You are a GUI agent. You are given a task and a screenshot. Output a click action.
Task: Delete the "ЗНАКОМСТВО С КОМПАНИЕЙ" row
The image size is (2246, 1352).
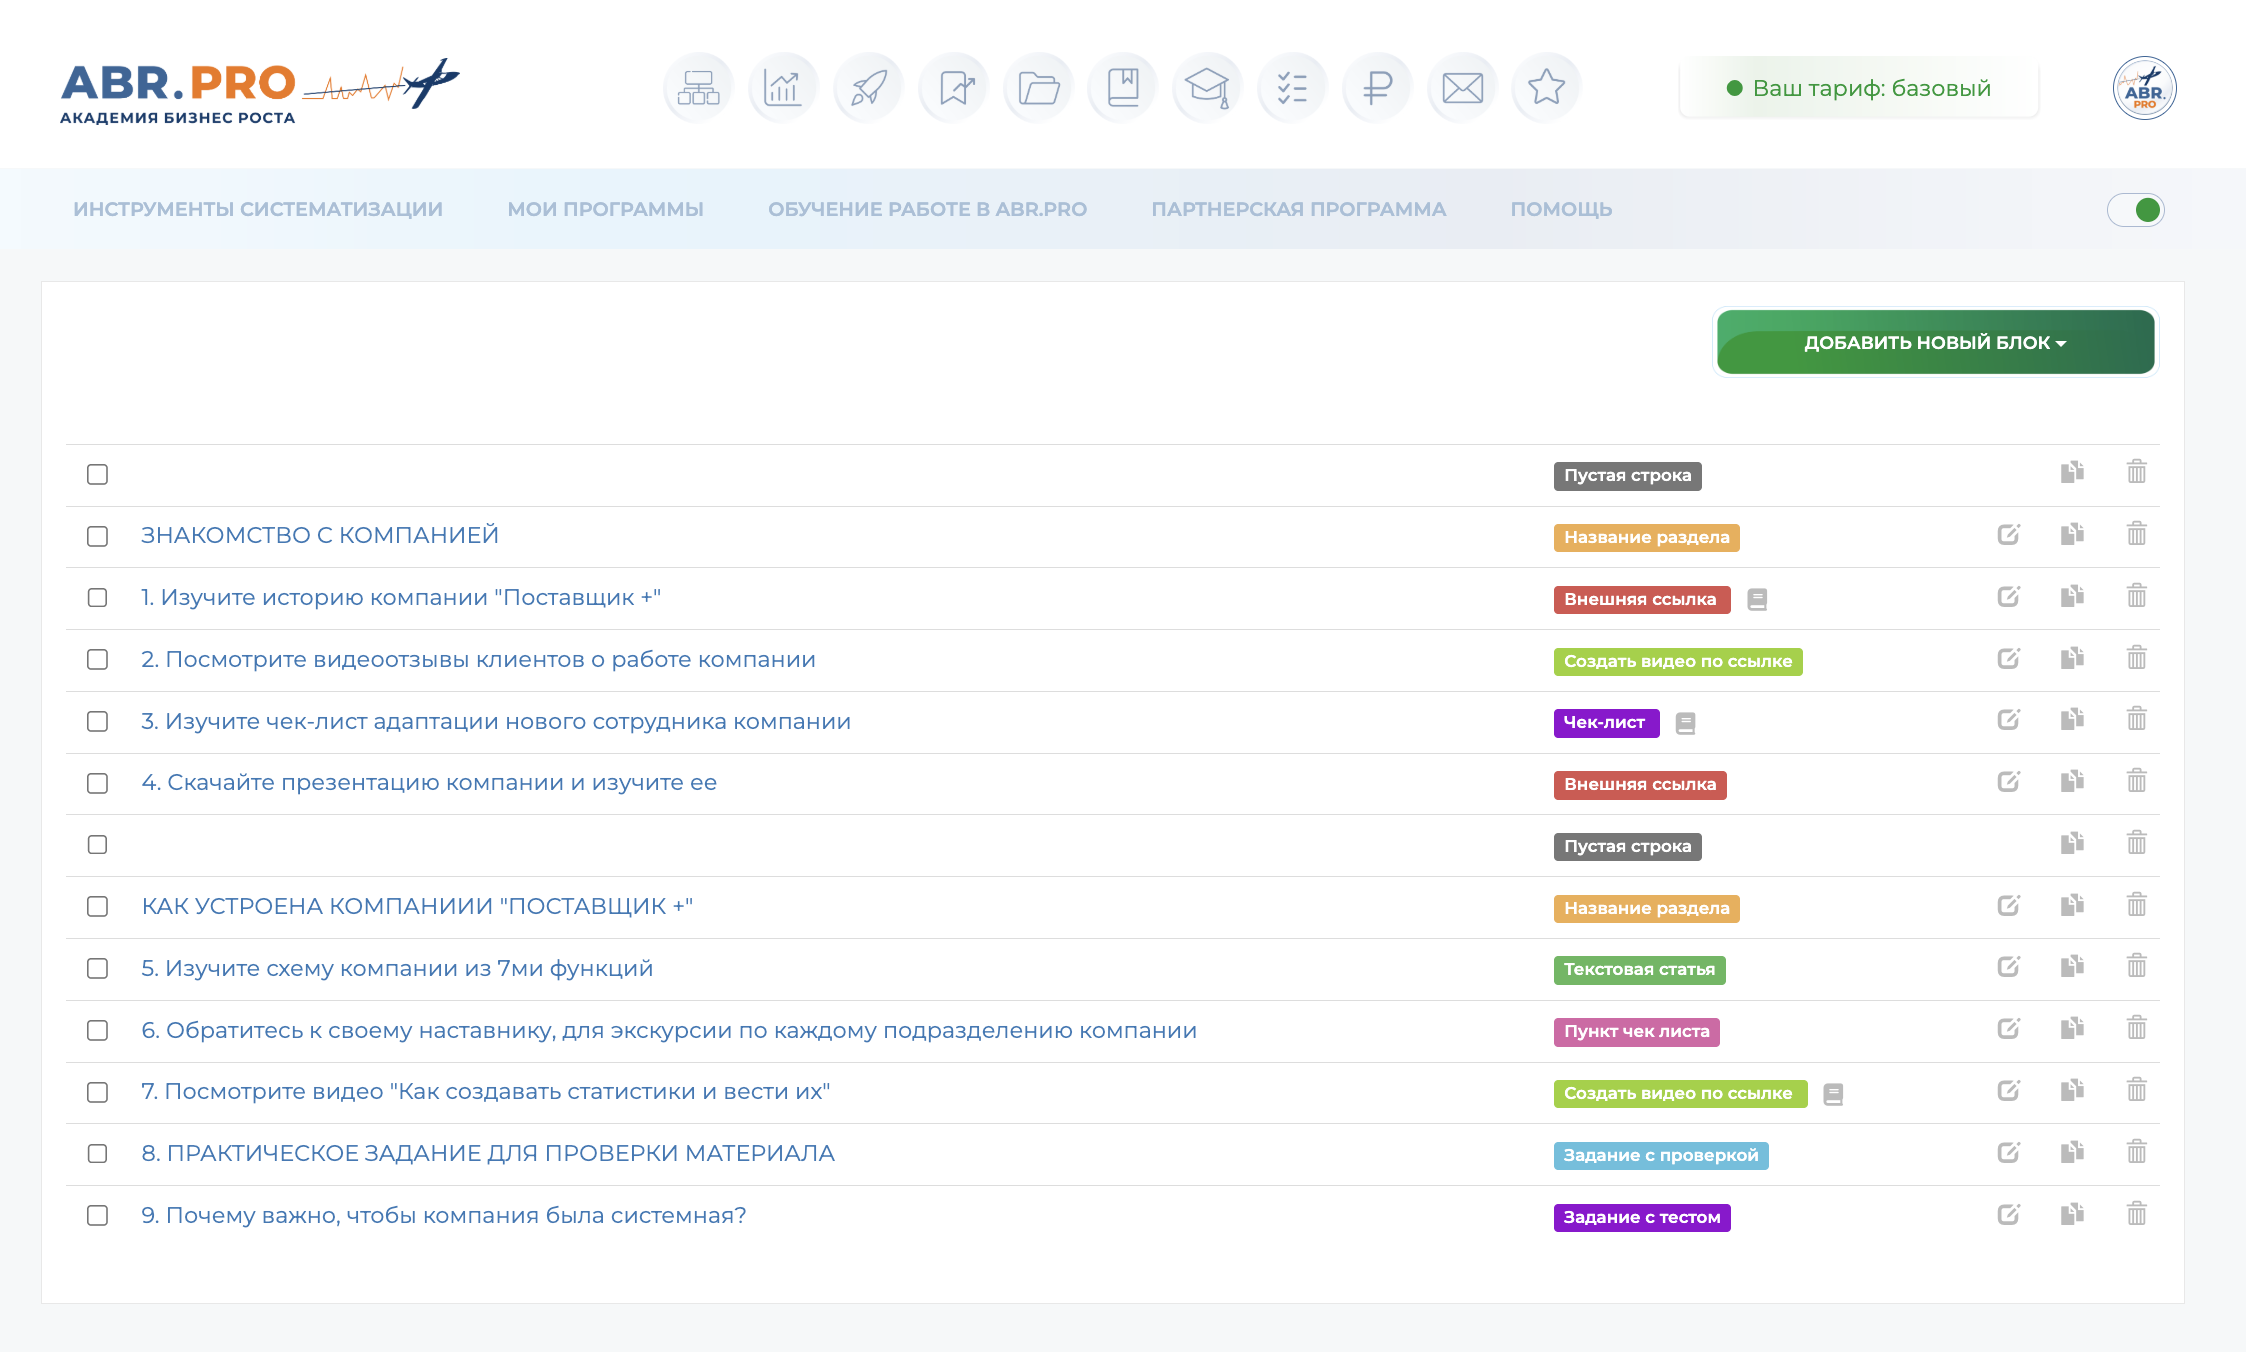click(x=2136, y=534)
